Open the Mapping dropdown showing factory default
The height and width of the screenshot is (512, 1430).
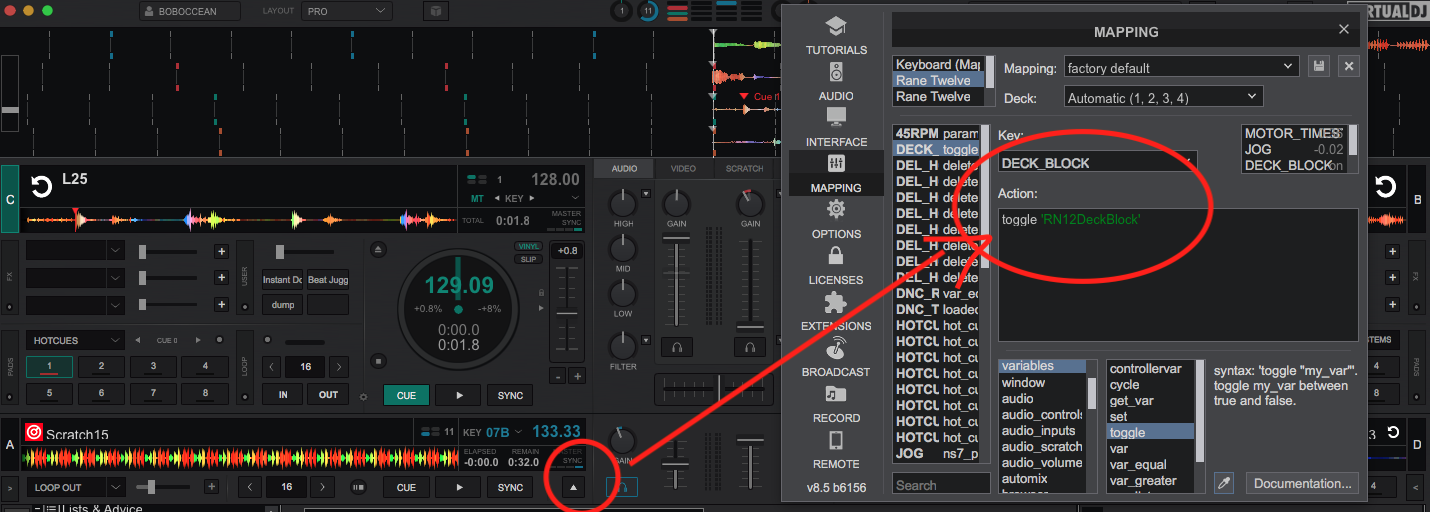pyautogui.click(x=1181, y=67)
